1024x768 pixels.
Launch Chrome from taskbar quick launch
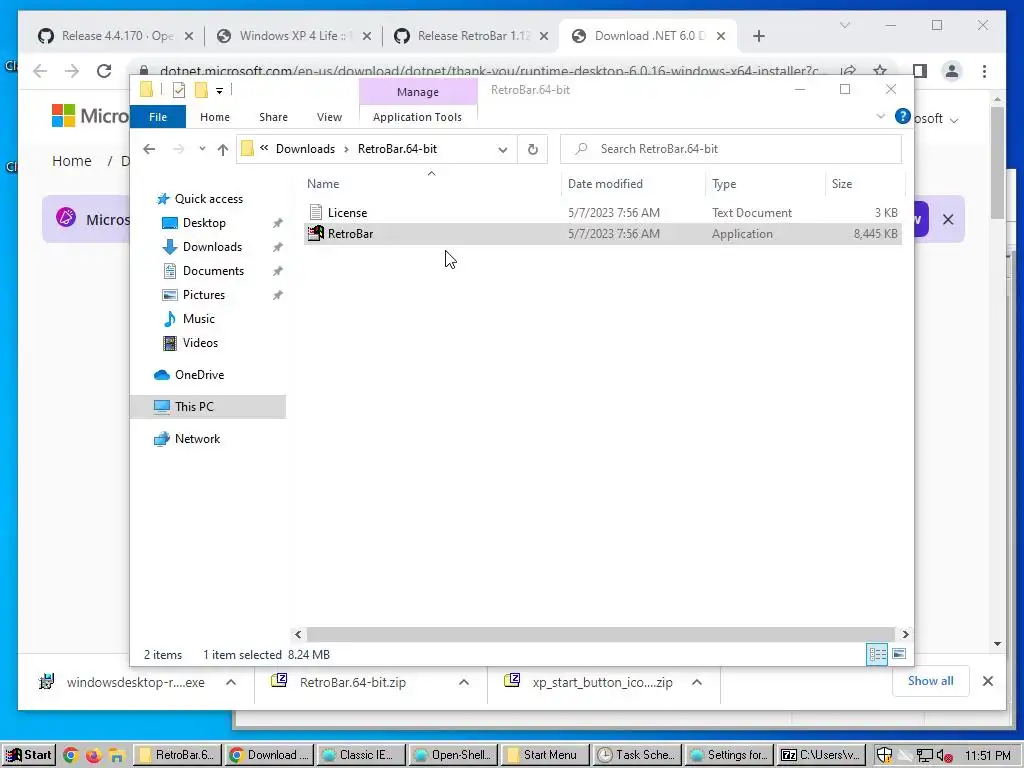pos(71,755)
